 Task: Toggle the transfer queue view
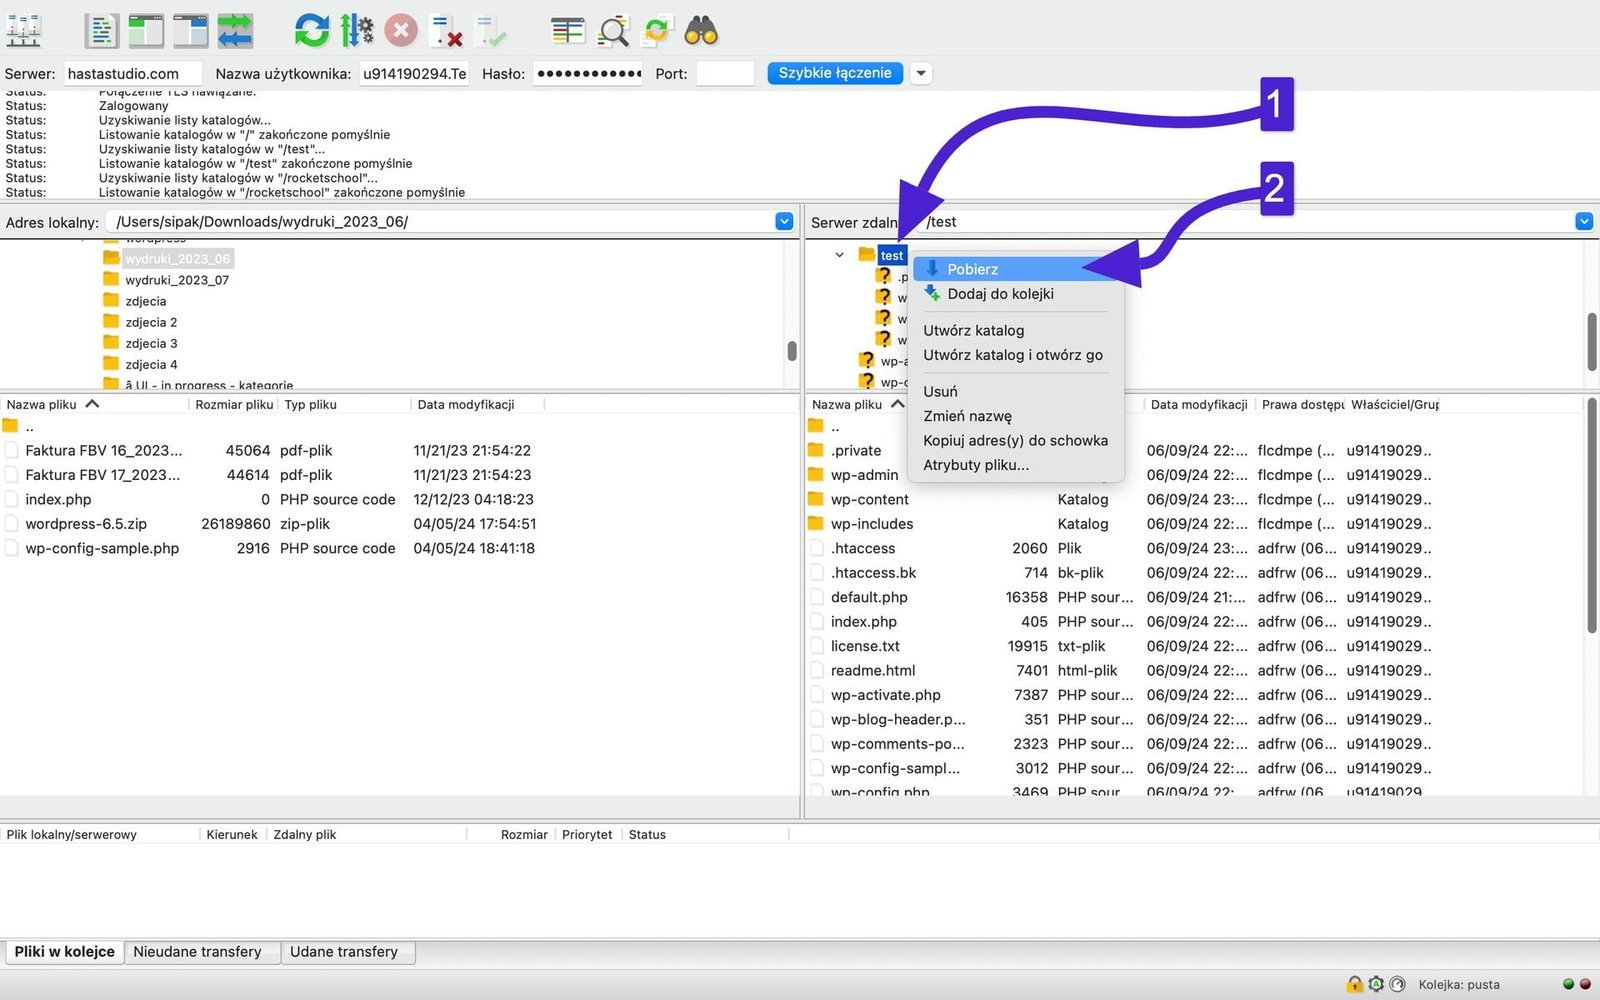pyautogui.click(x=236, y=31)
